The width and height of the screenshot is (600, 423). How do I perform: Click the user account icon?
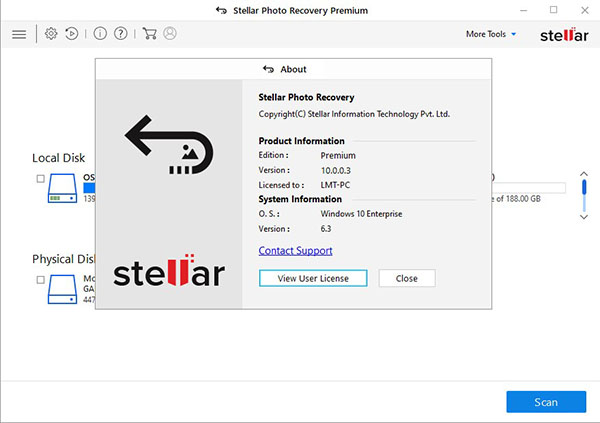170,34
